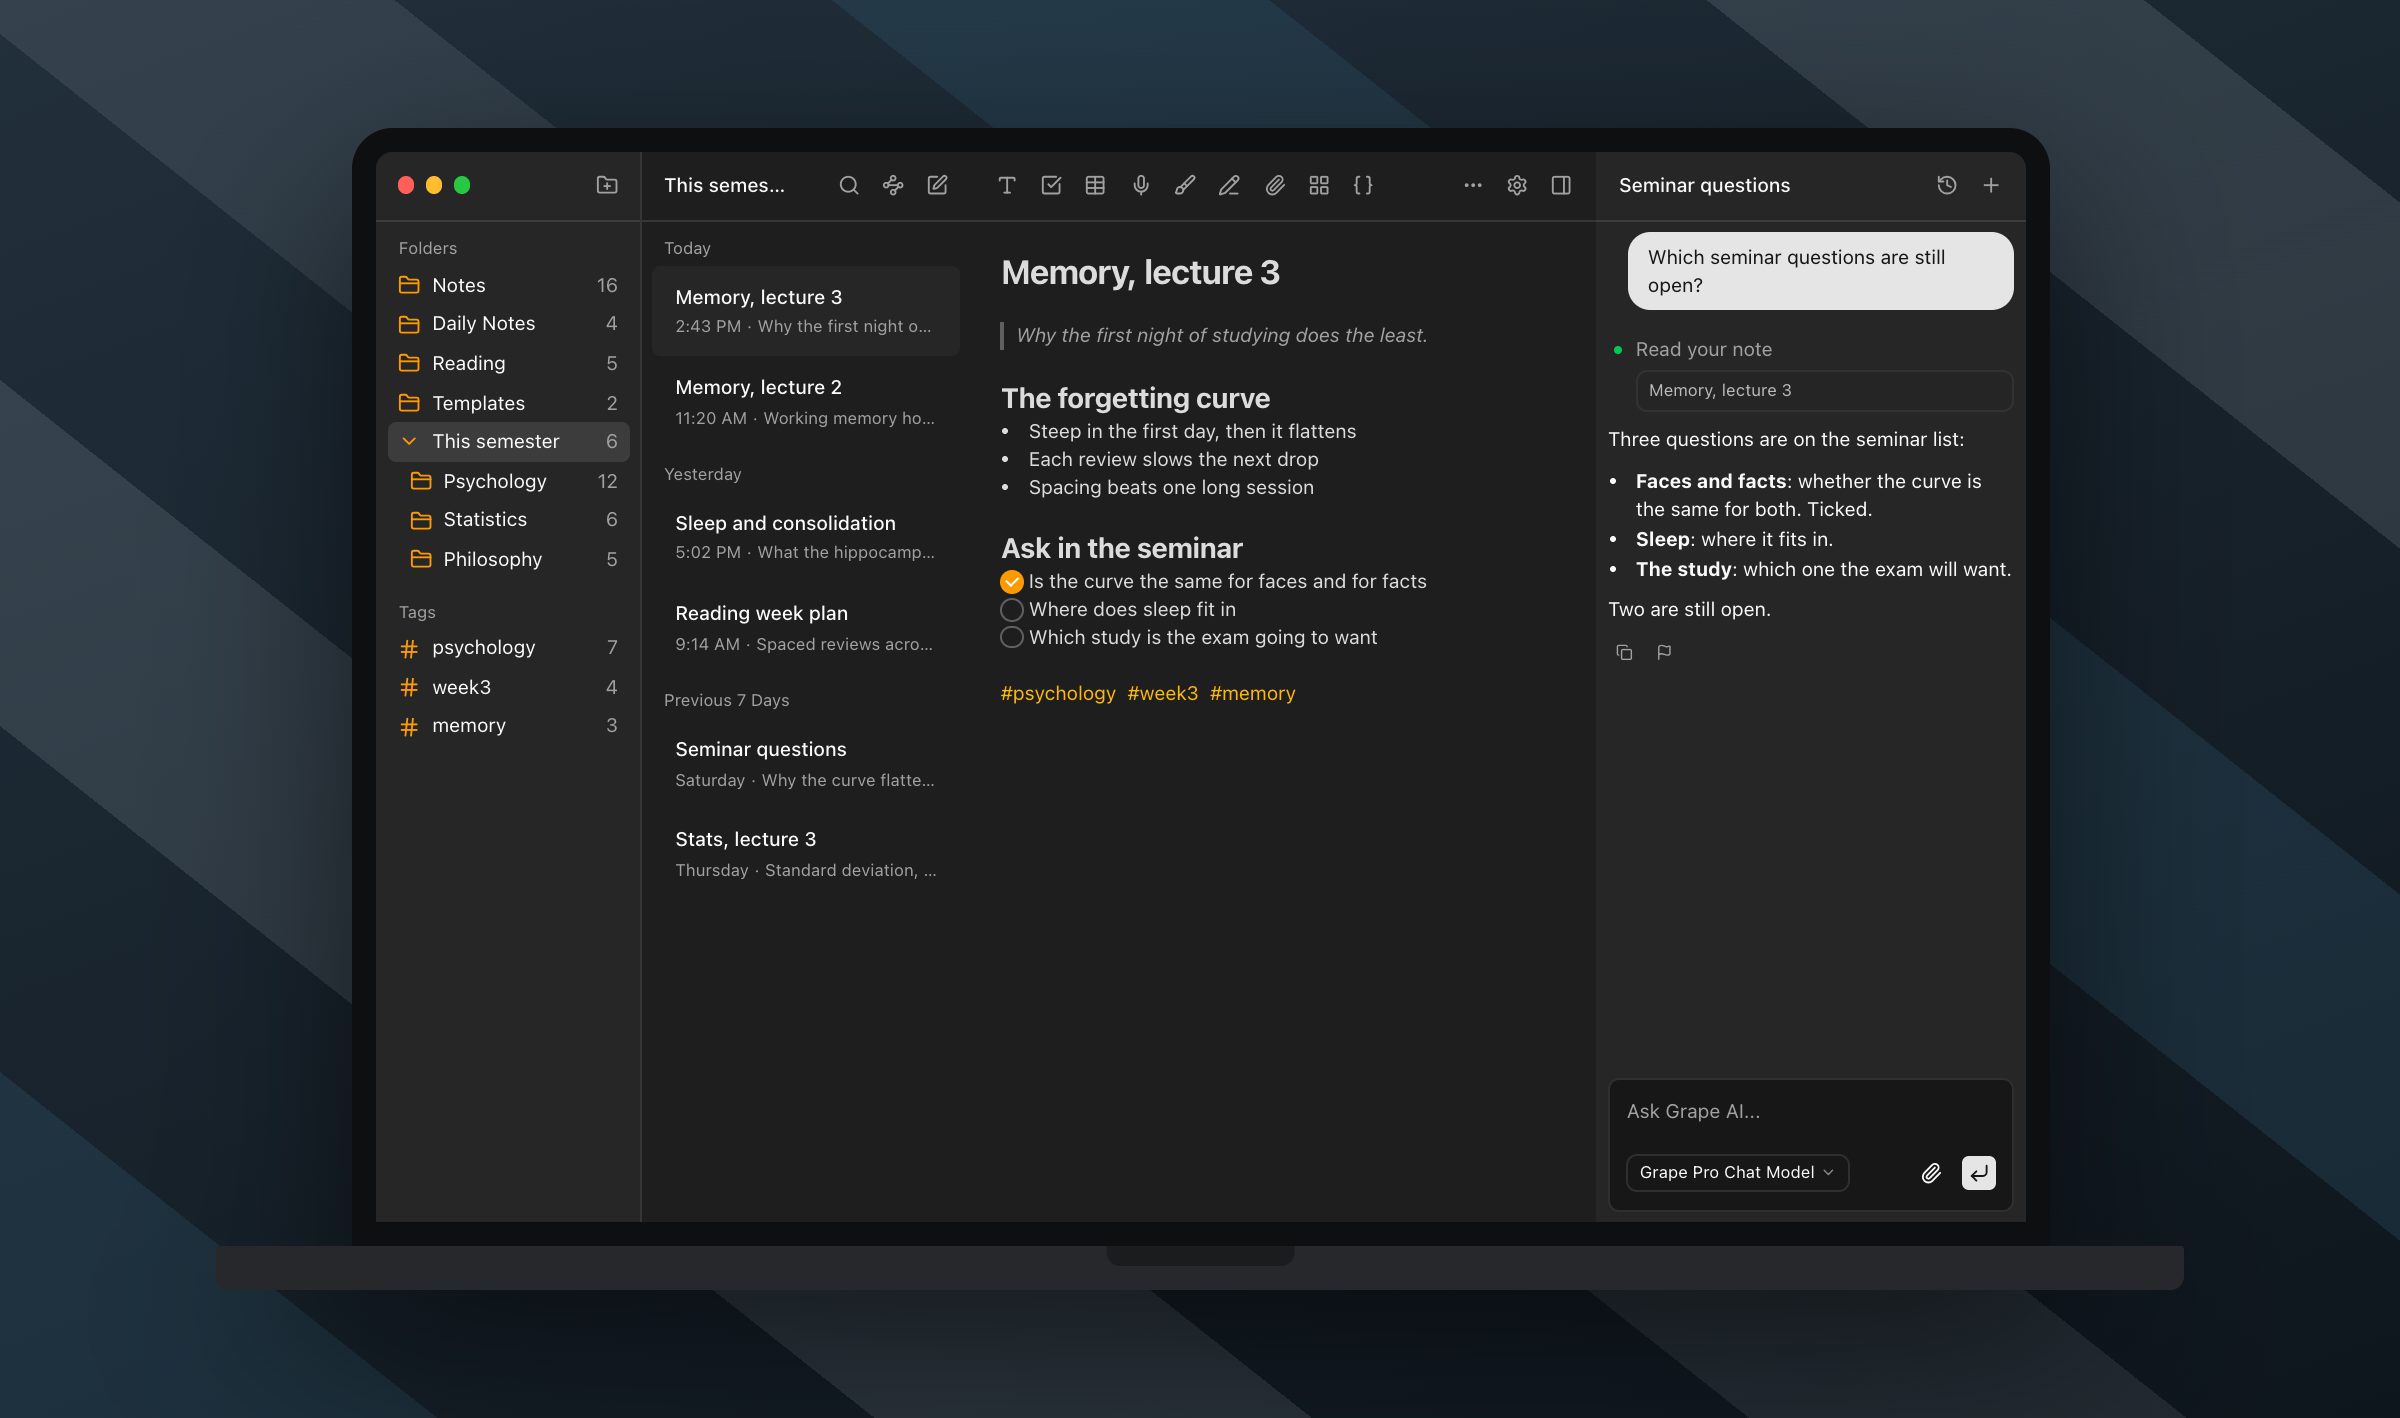
Task: Check off 'Where does sleep fit in'
Action: (x=1012, y=610)
